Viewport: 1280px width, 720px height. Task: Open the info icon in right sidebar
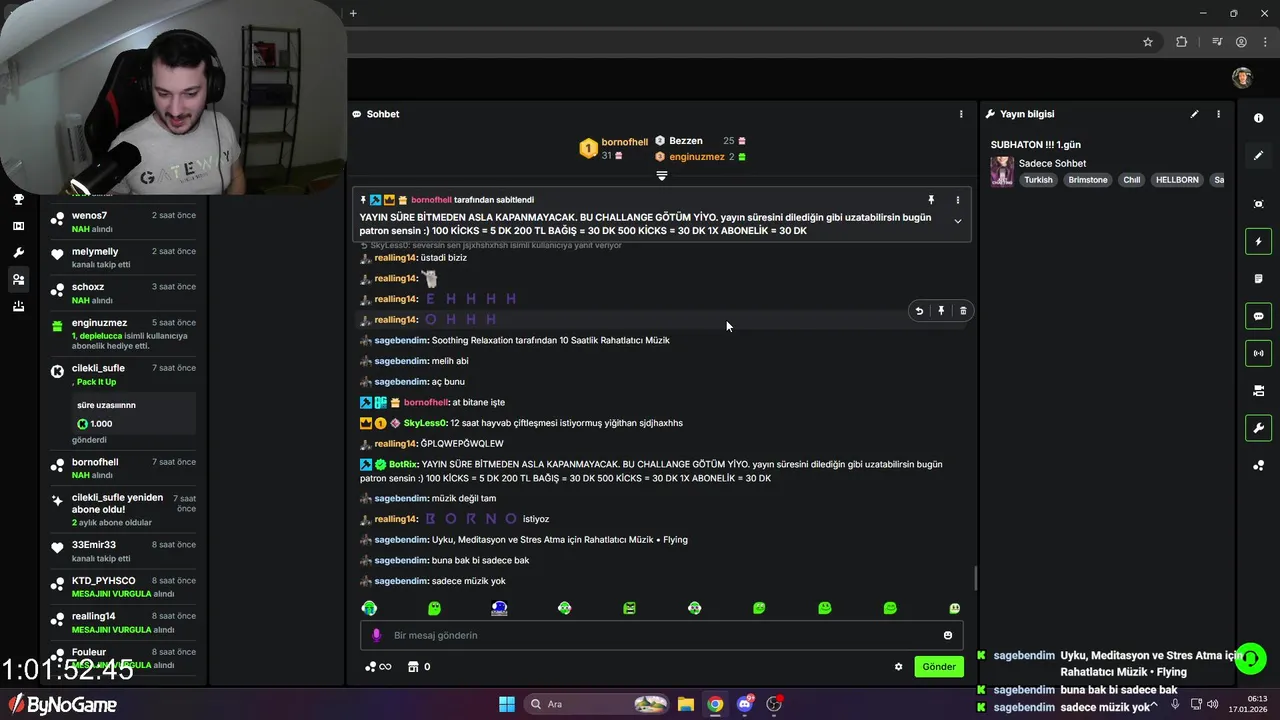click(1258, 118)
